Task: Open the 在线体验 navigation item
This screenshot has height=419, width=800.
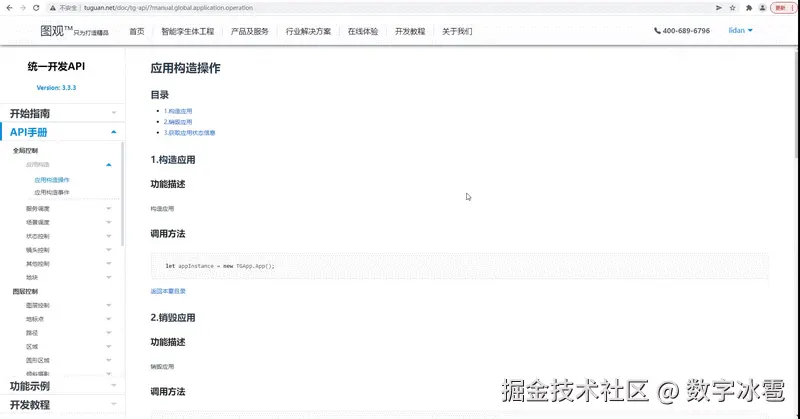Action: coord(363,31)
